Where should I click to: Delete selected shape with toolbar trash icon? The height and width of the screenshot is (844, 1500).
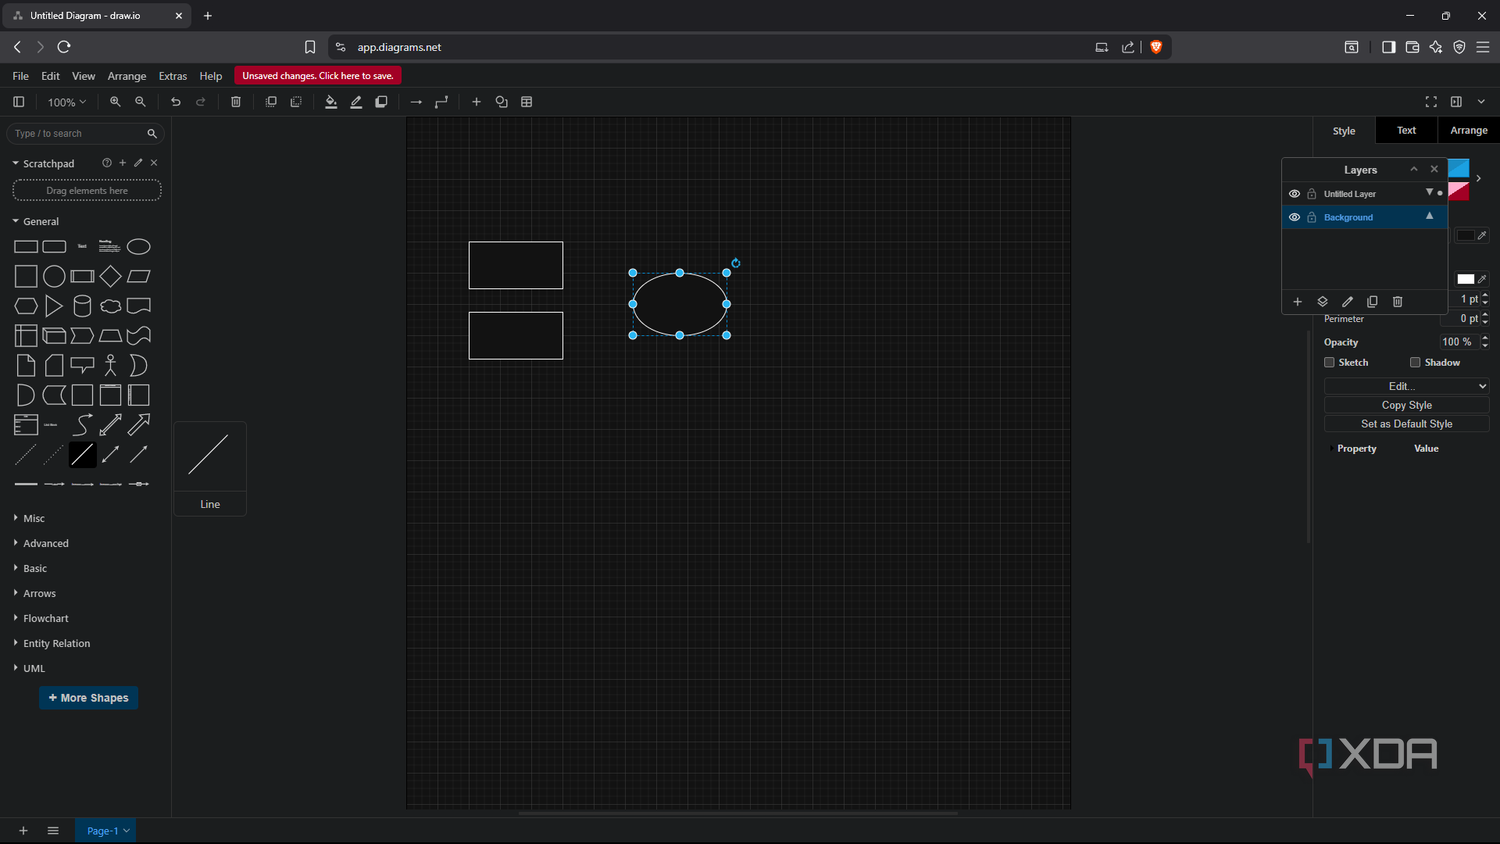click(236, 102)
